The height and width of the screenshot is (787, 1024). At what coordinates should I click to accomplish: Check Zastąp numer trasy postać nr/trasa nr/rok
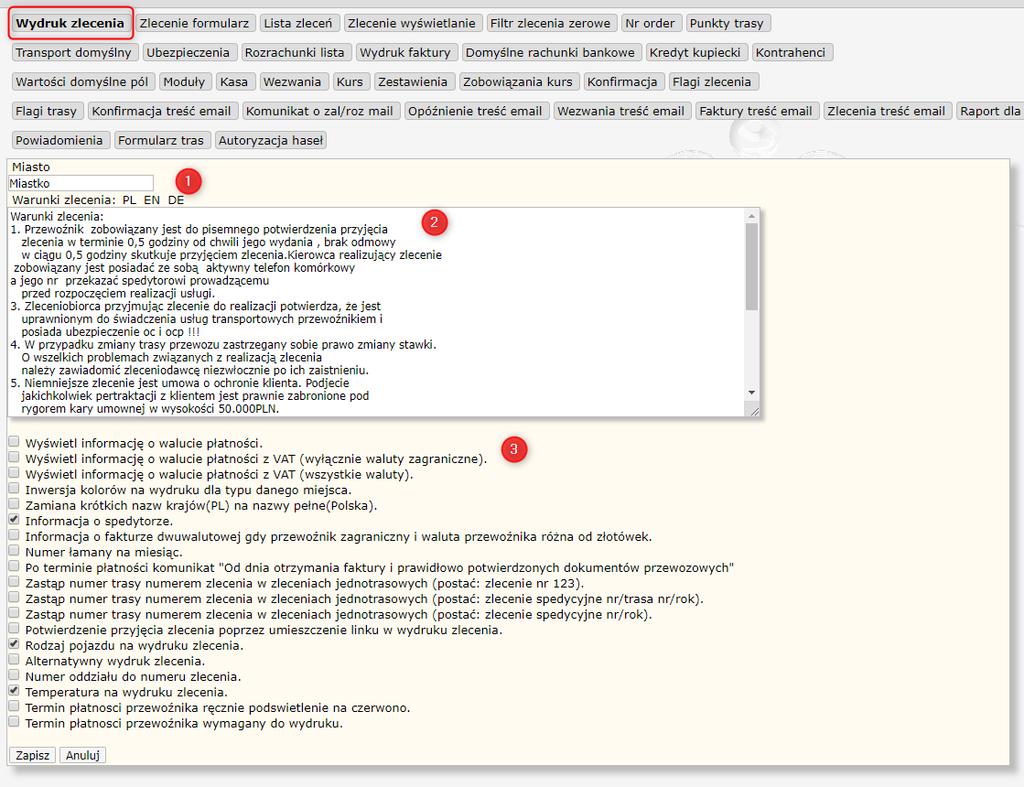point(14,597)
